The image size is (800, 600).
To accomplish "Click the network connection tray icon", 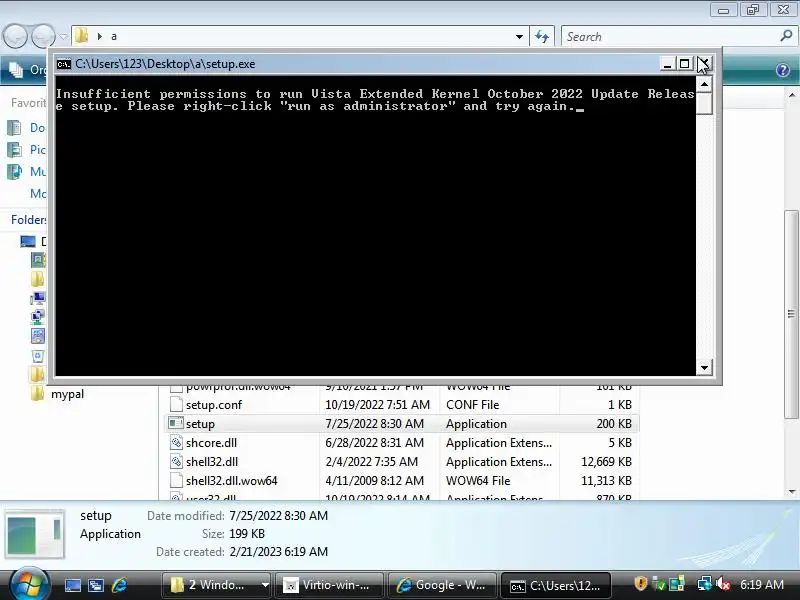I will [705, 584].
